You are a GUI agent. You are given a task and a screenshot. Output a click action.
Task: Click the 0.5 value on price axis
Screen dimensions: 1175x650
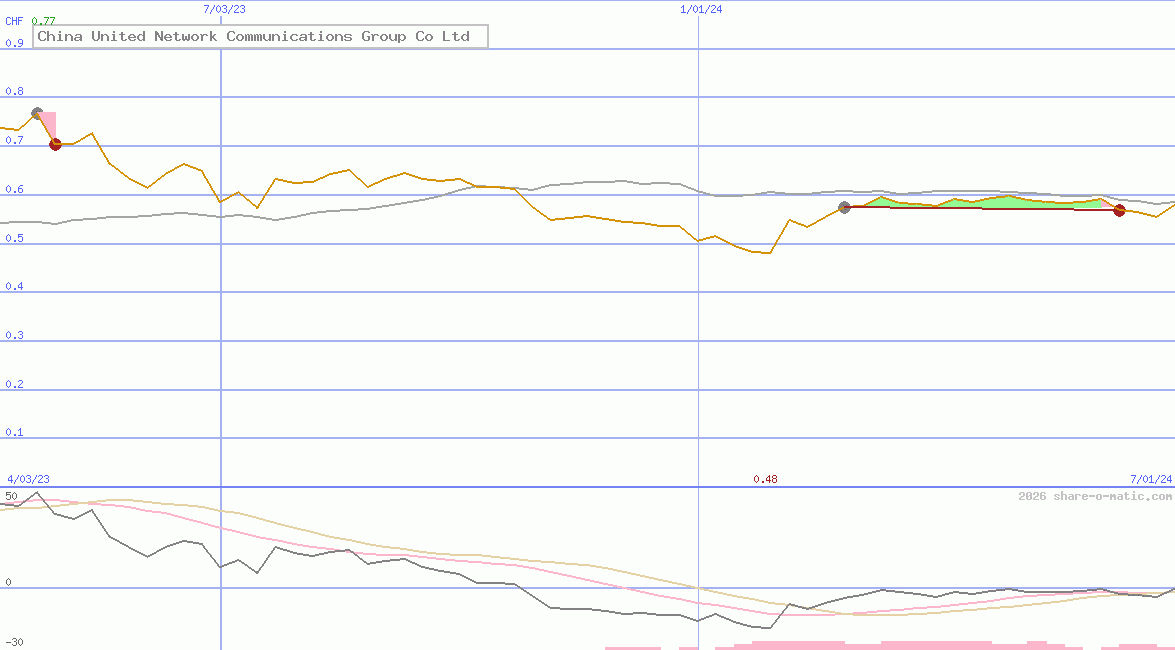(15, 238)
